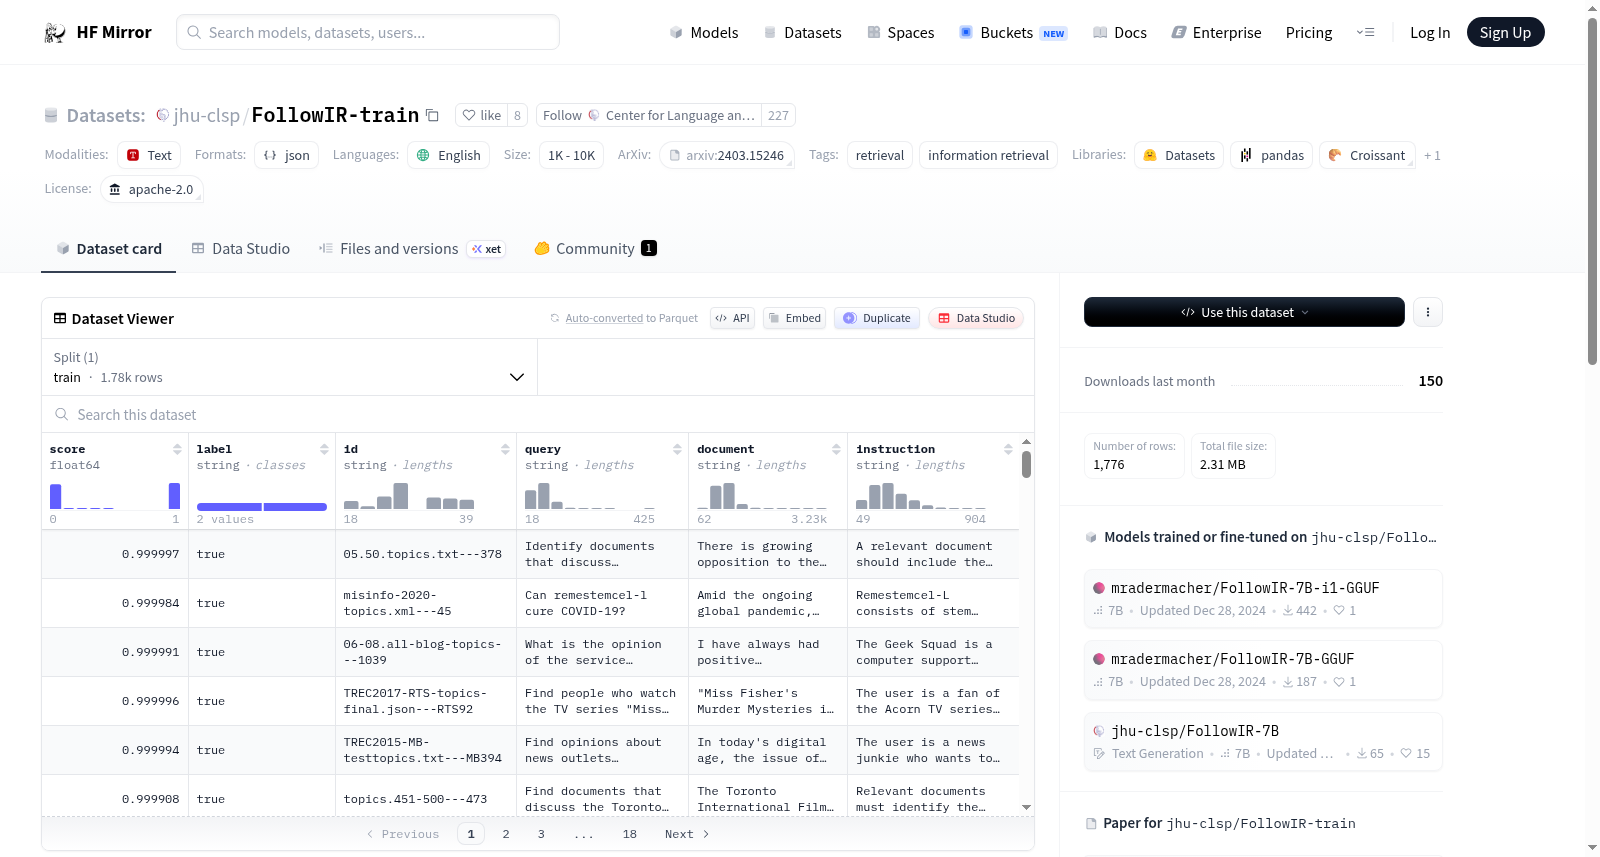The height and width of the screenshot is (857, 1600).
Task: Focus the Search models, datasets, users field
Action: pyautogui.click(x=368, y=32)
